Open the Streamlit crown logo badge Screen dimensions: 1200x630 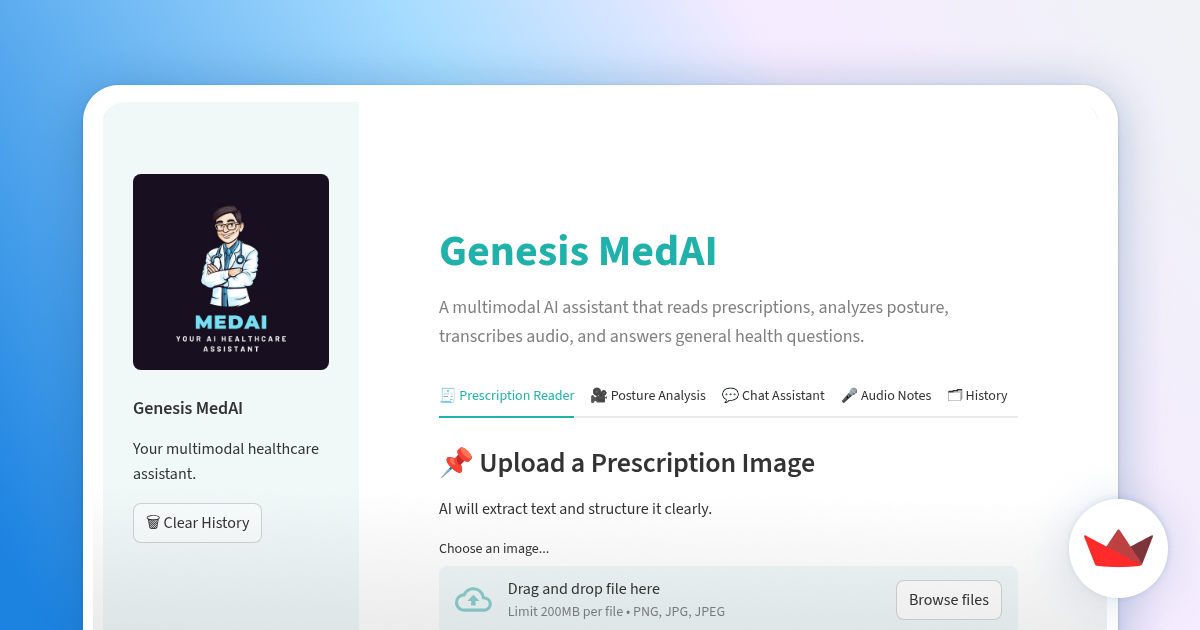point(1118,549)
